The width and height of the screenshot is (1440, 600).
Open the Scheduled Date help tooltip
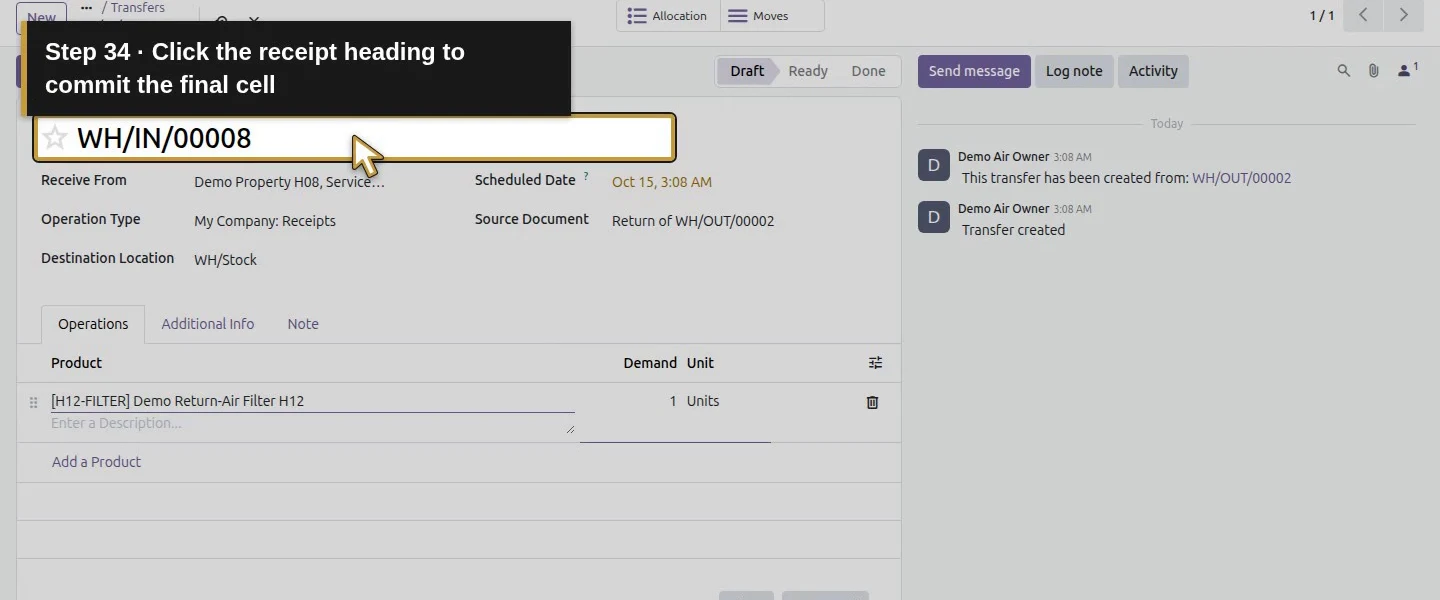[586, 177]
